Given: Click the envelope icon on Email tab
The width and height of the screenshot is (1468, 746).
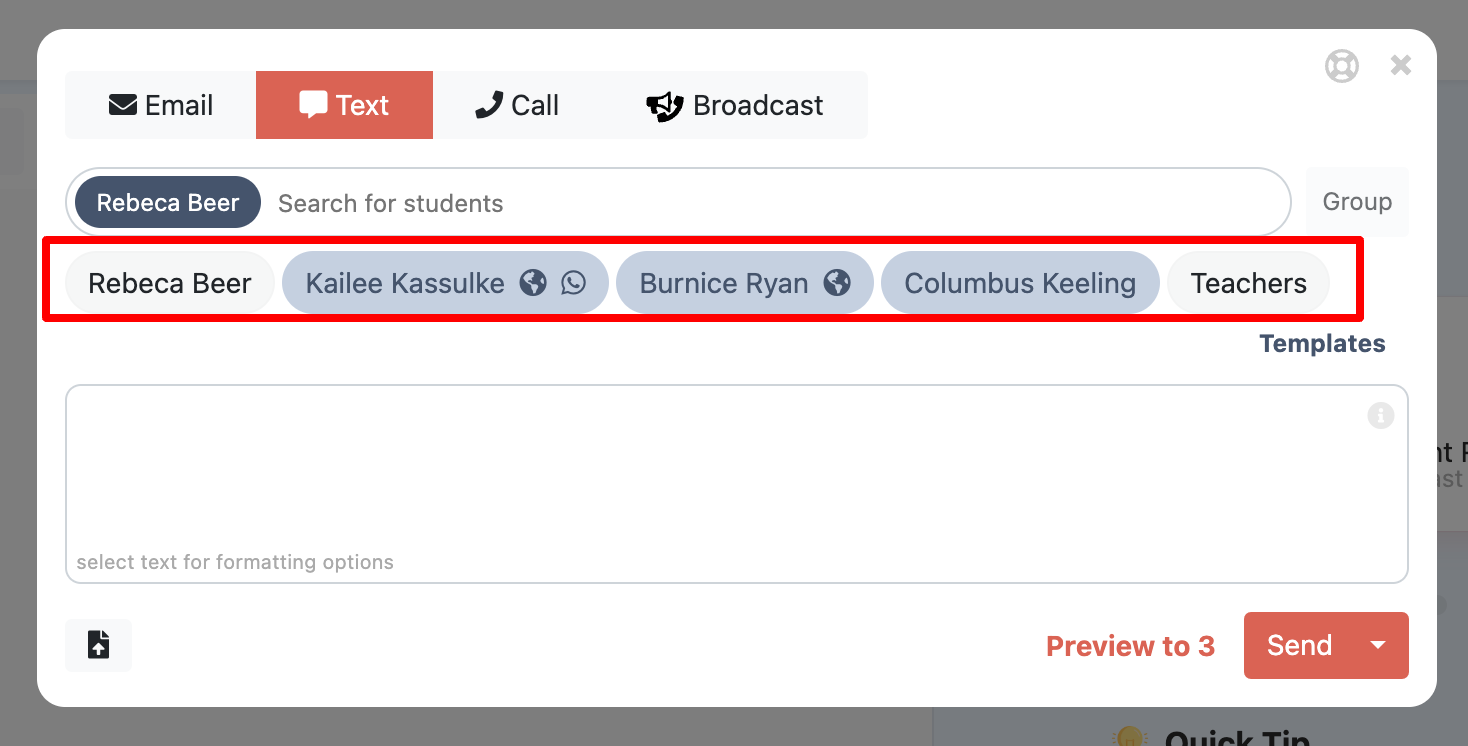Looking at the screenshot, I should (x=123, y=105).
